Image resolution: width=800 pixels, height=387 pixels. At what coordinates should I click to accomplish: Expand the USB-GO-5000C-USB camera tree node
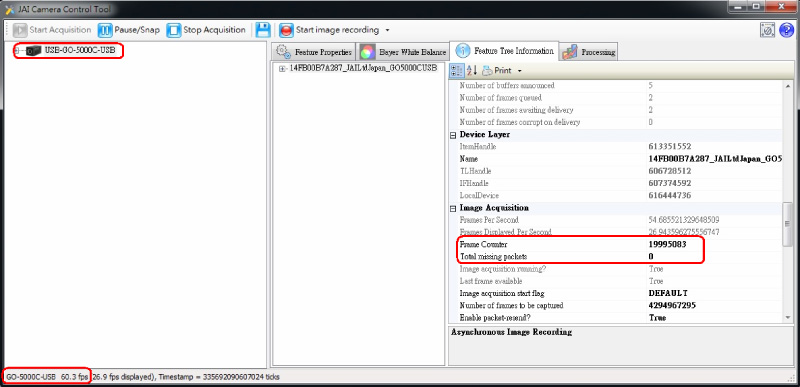pyautogui.click(x=18, y=50)
